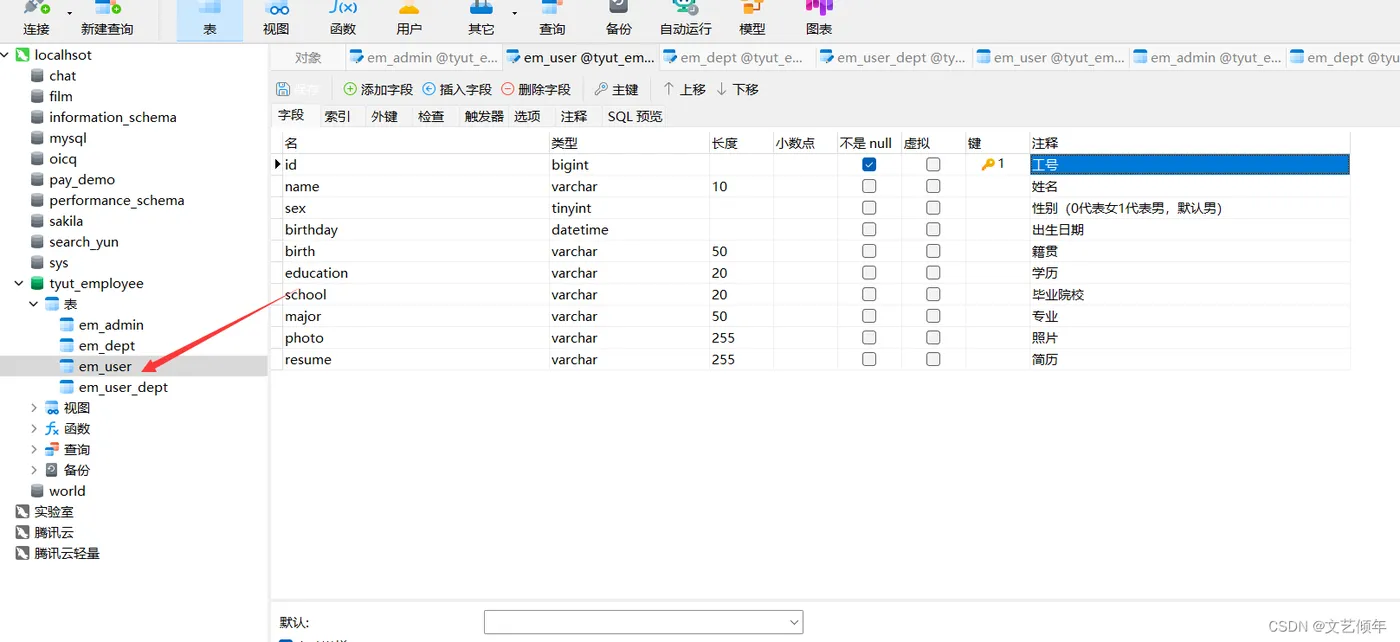Viewport: 1400px width, 642px height.
Task: Open the 连接 dropdown arrow
Action: click(70, 13)
